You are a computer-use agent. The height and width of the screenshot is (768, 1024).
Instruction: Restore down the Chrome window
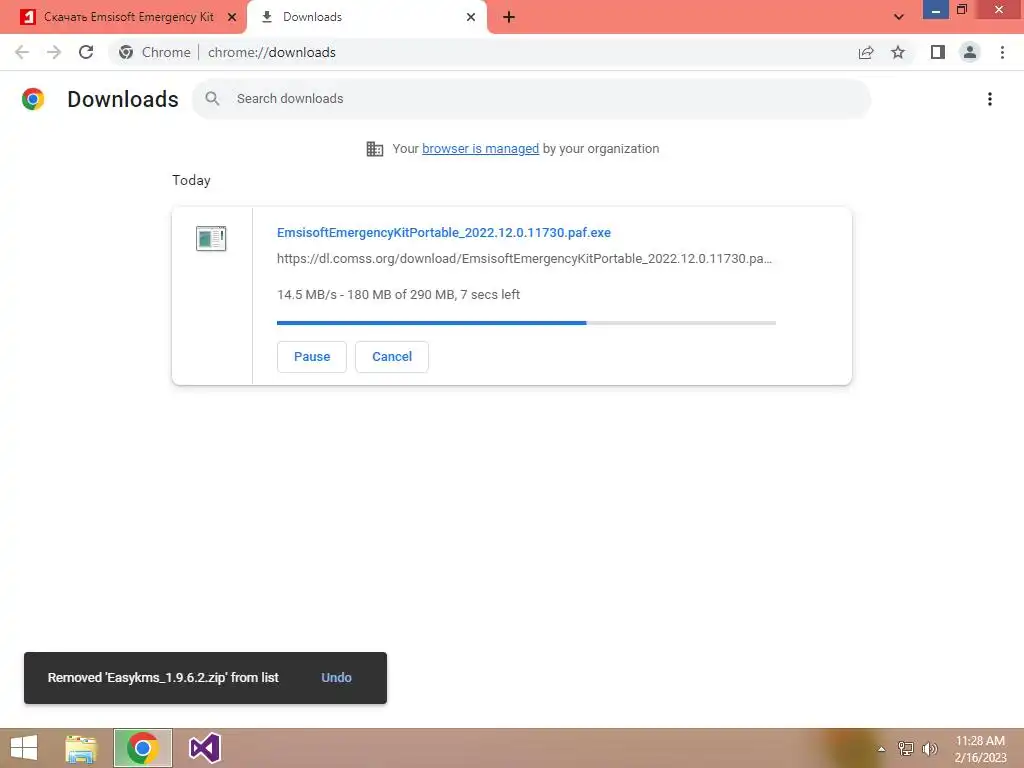962,9
